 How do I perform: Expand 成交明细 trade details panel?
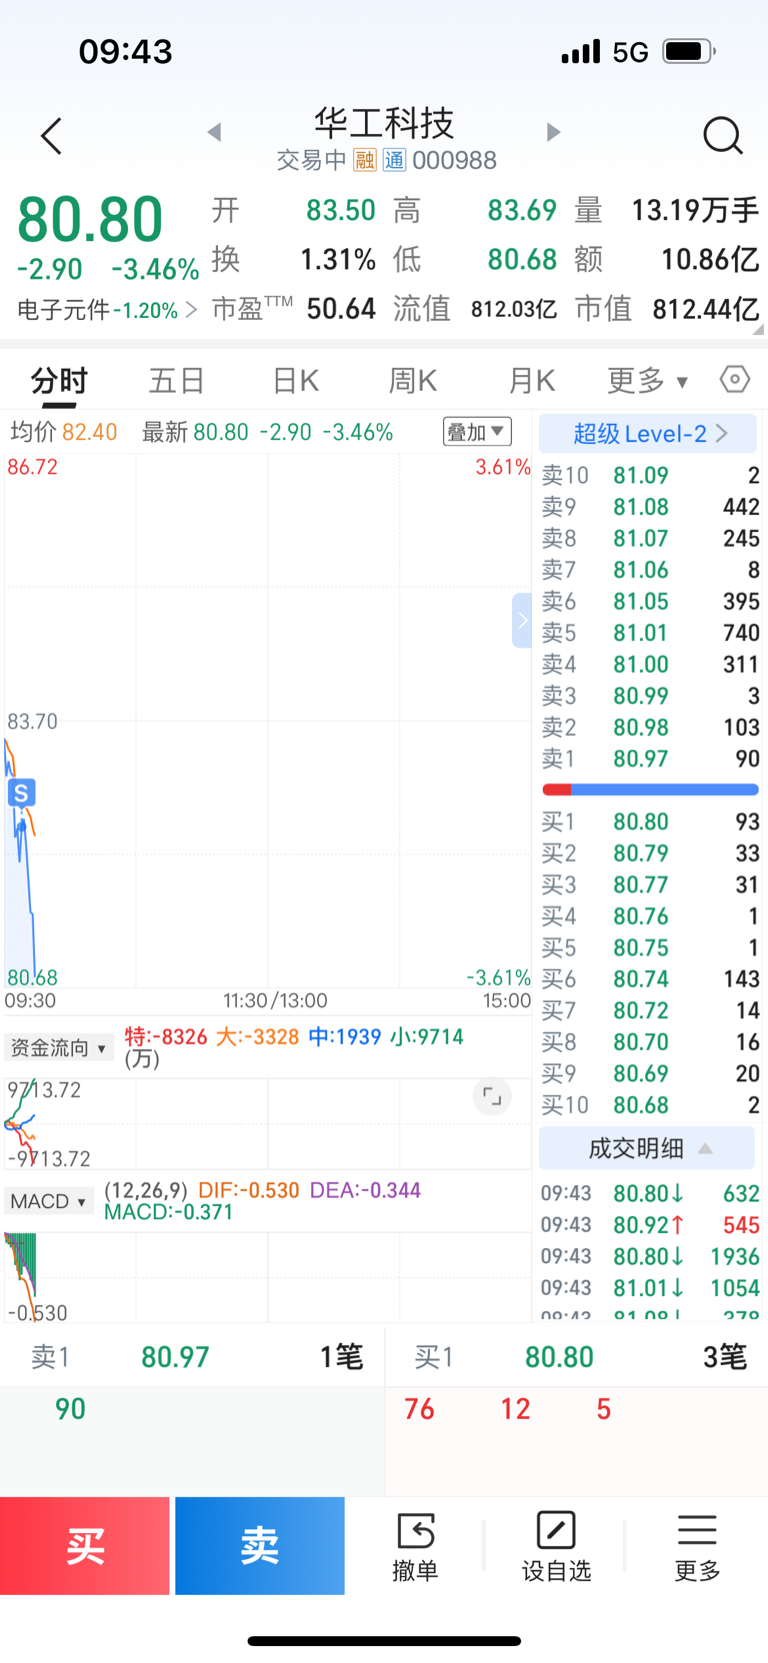647,1148
